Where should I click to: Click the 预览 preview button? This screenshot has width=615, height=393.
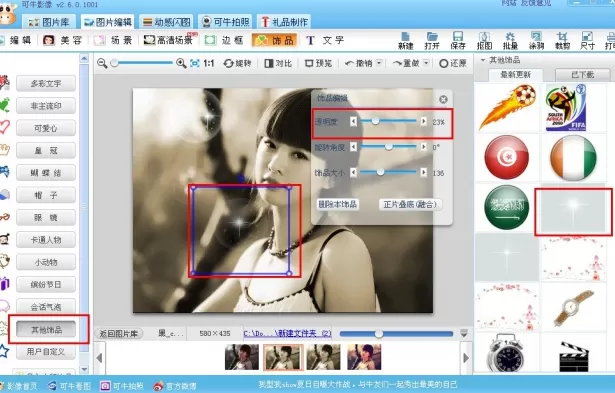point(318,63)
